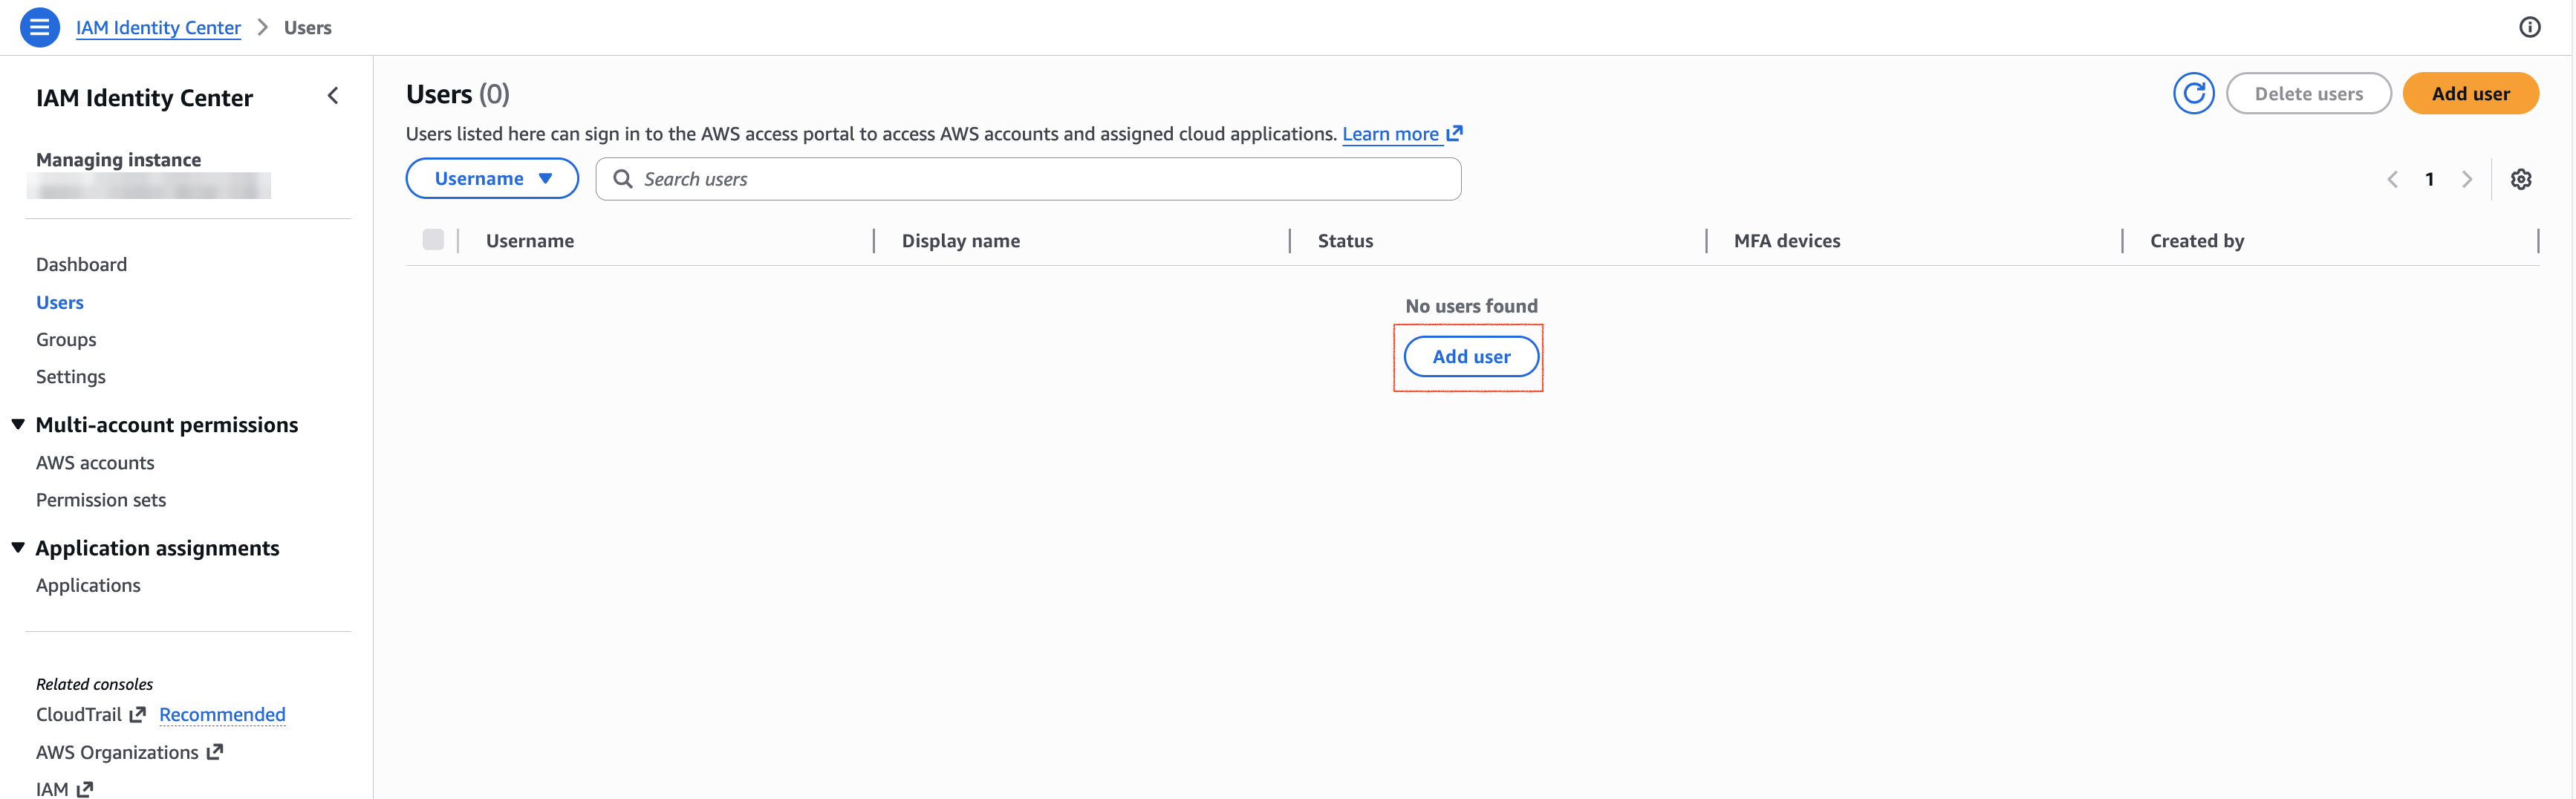The width and height of the screenshot is (2576, 799).
Task: Click the Users breadcrumb text
Action: 307,27
